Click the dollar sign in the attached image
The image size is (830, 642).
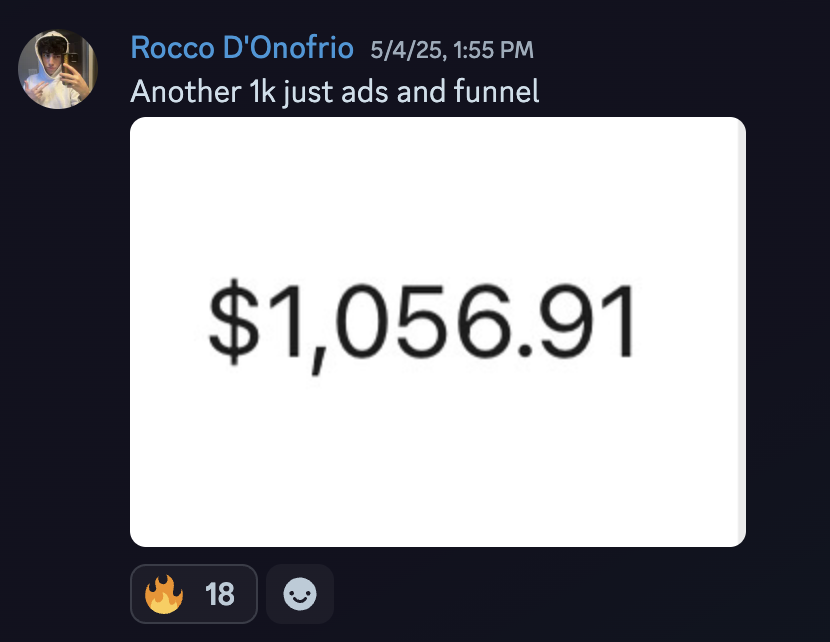[x=233, y=322]
